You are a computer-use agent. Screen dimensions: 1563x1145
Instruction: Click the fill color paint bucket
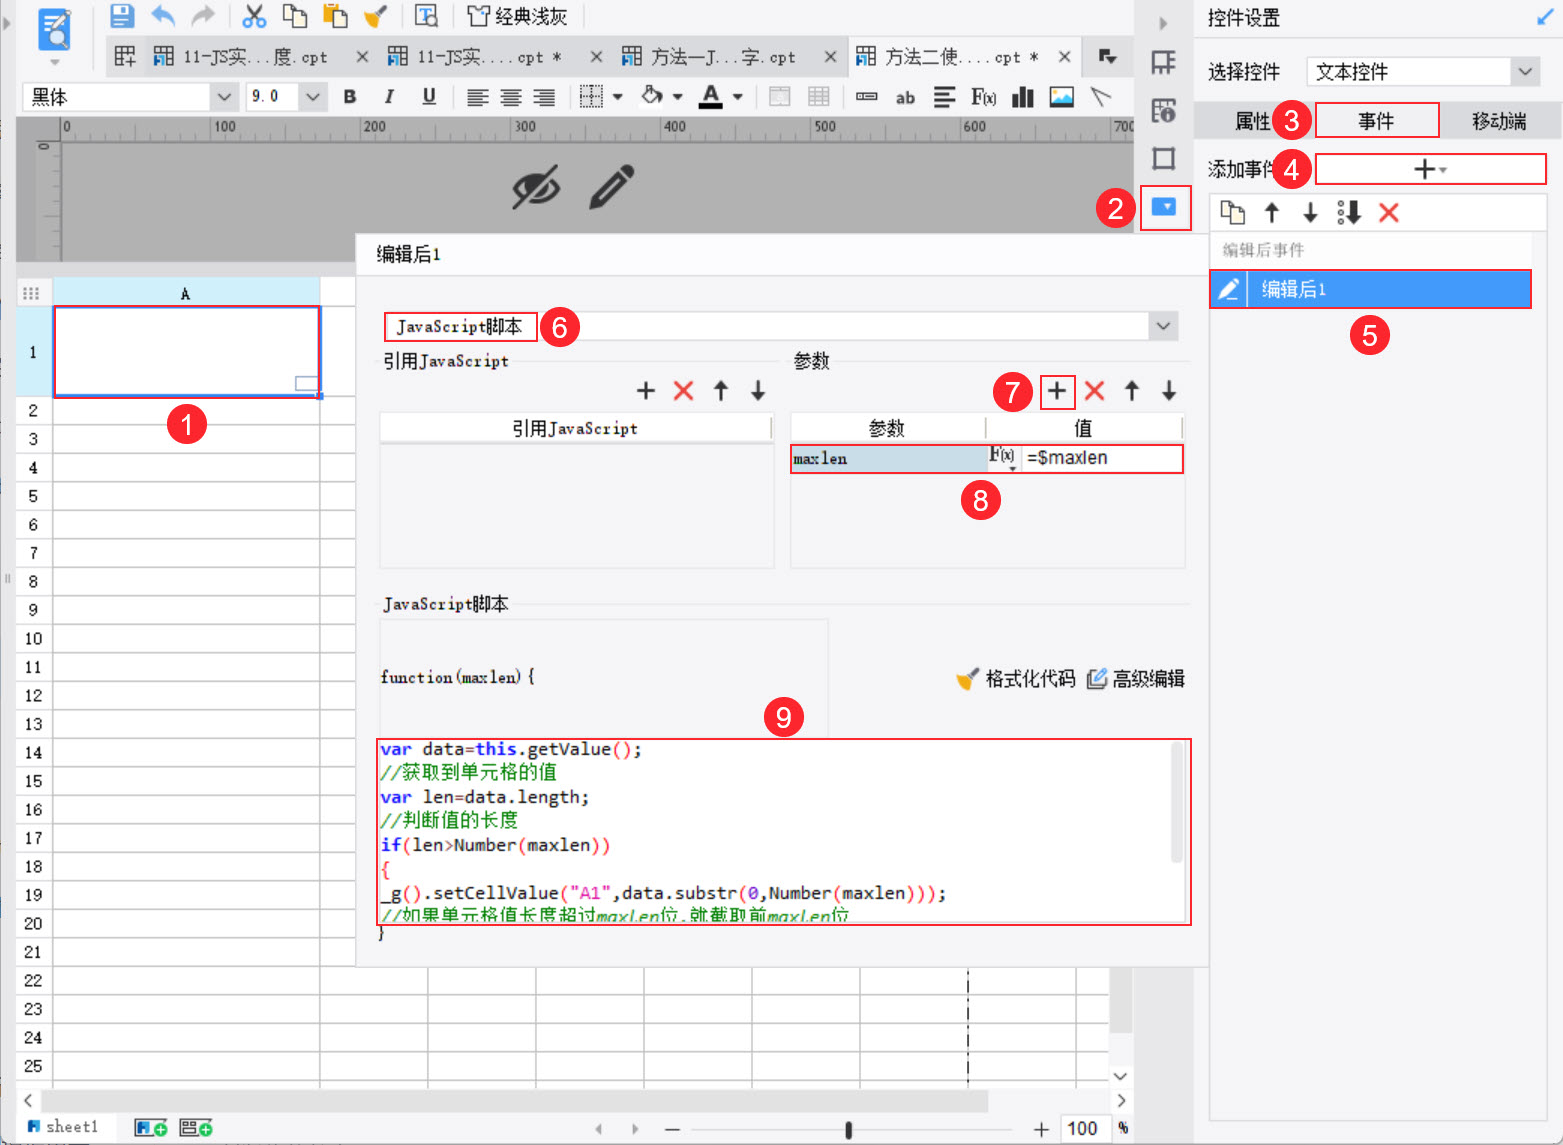point(652,96)
